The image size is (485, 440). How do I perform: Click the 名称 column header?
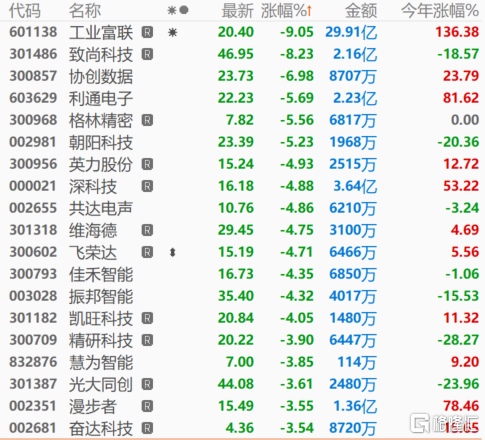point(85,11)
